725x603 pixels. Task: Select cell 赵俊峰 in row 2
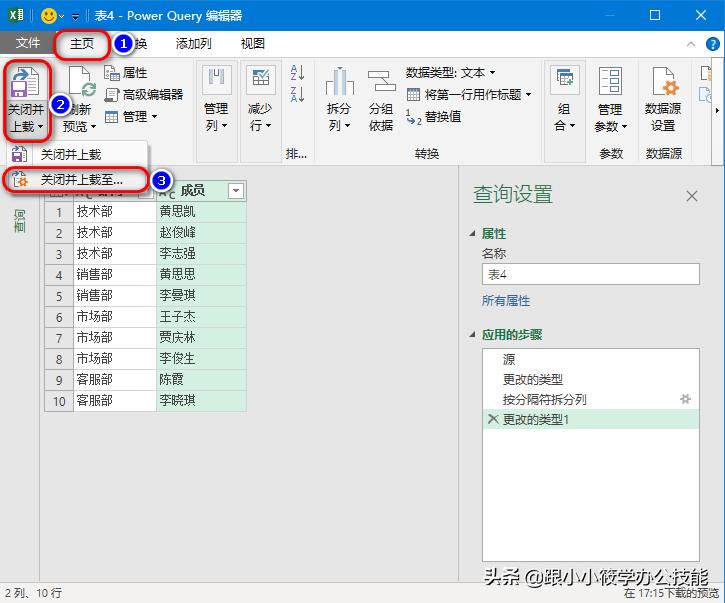click(x=202, y=233)
